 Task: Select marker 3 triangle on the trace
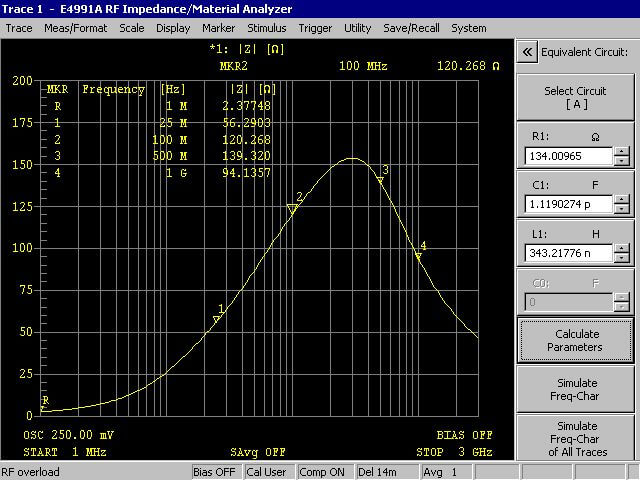[x=380, y=180]
